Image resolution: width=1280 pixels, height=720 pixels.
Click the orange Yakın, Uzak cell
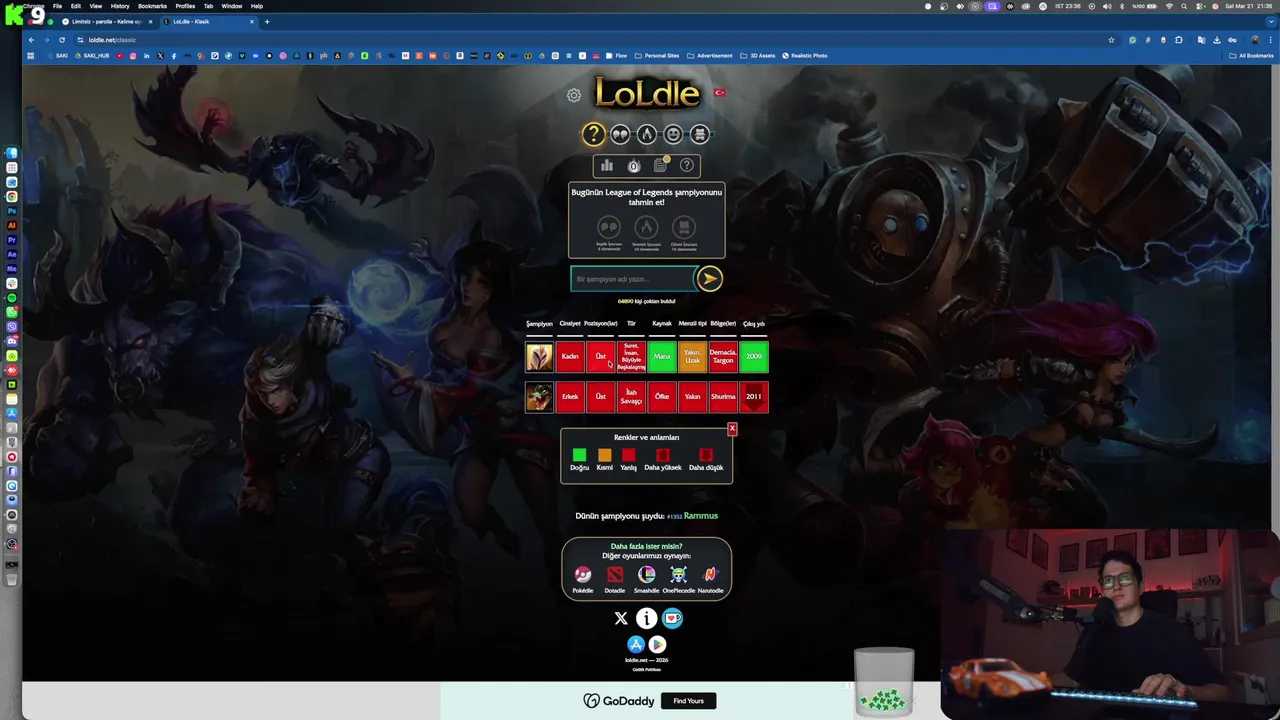(692, 357)
